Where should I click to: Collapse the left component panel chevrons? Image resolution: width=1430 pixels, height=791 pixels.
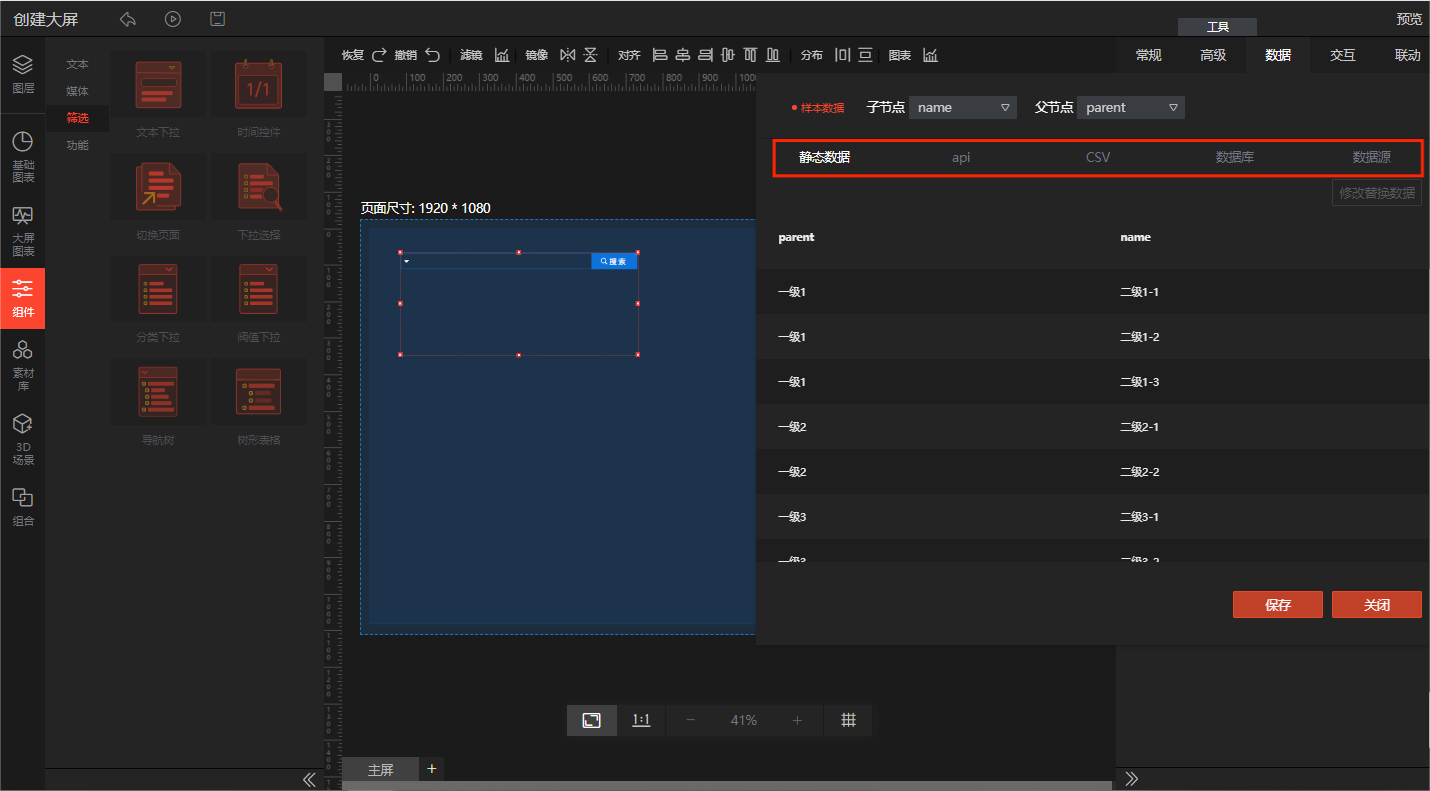[x=309, y=779]
